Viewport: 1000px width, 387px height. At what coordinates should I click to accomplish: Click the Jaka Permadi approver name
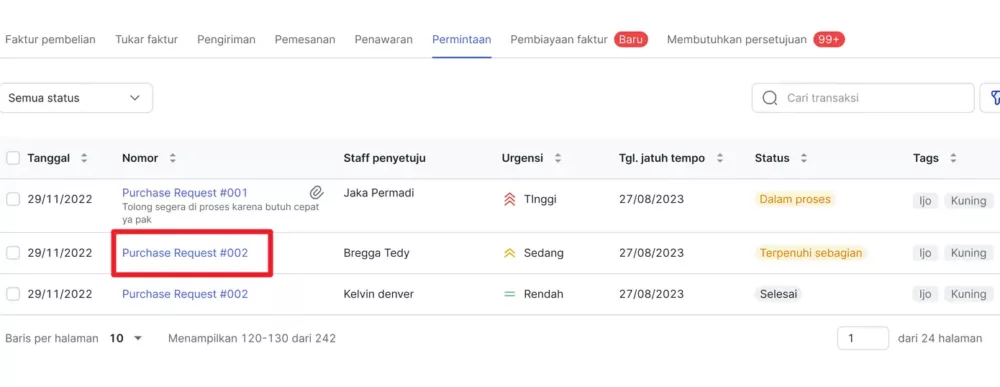click(x=380, y=193)
